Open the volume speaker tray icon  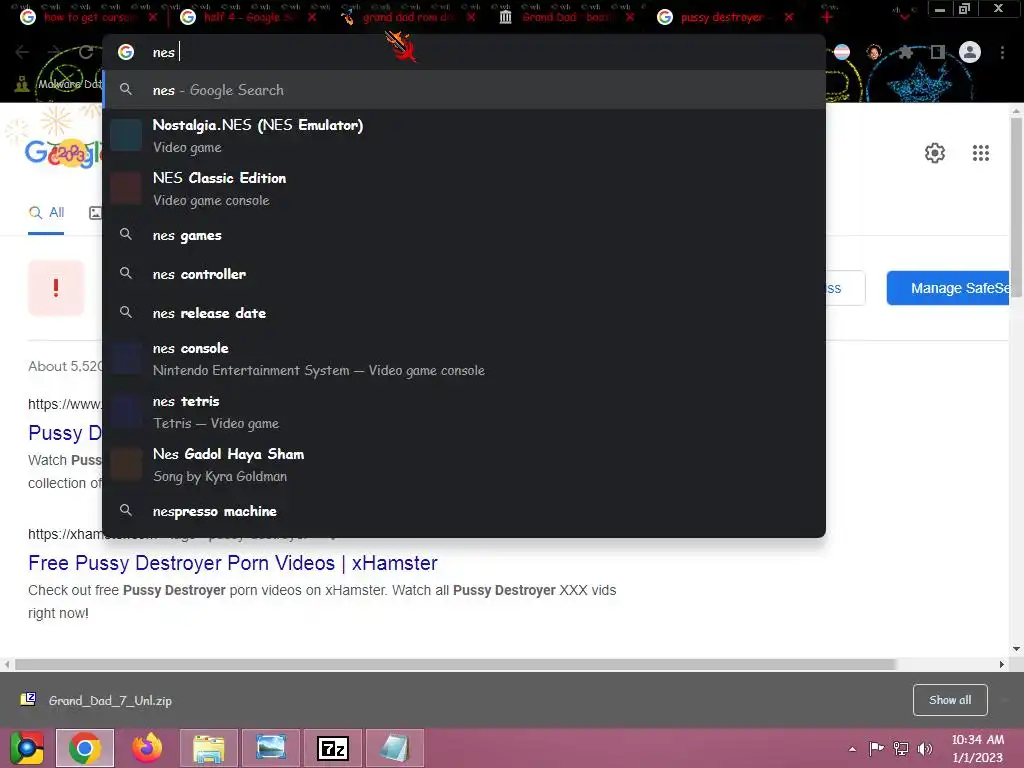(x=925, y=748)
